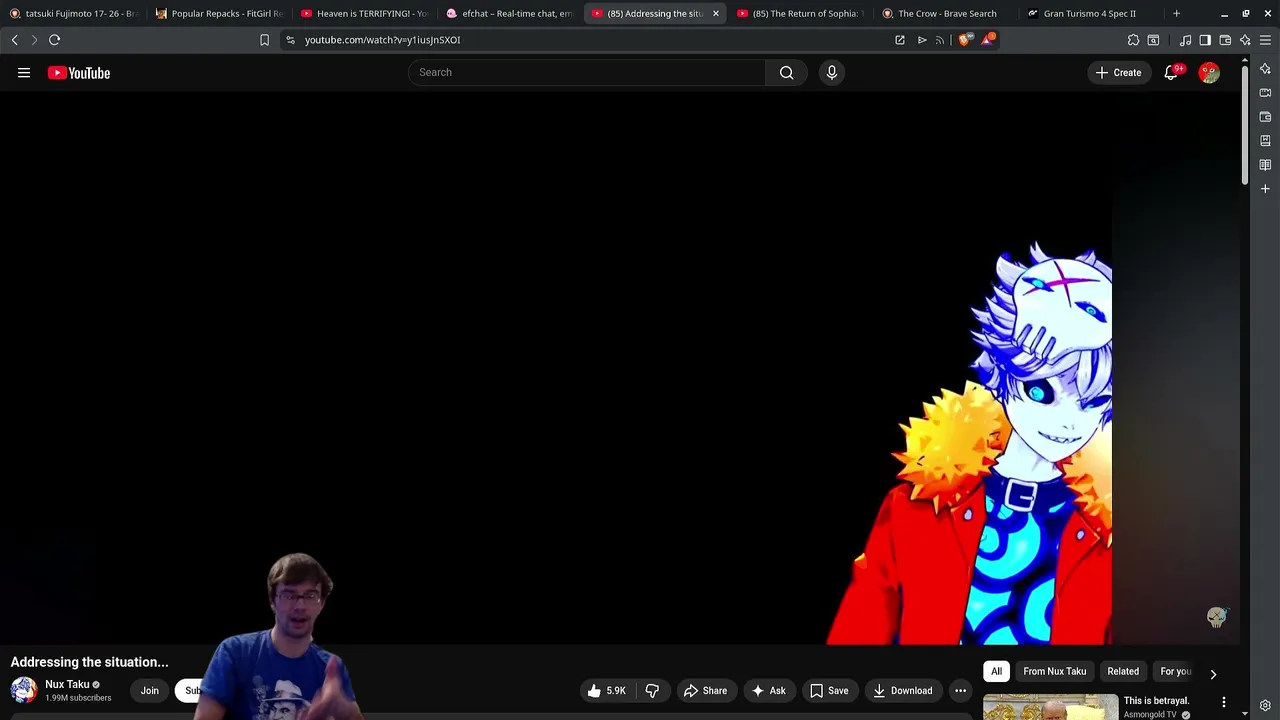Save the video to a playlist
Viewport: 1280px width, 720px height.
tap(828, 690)
